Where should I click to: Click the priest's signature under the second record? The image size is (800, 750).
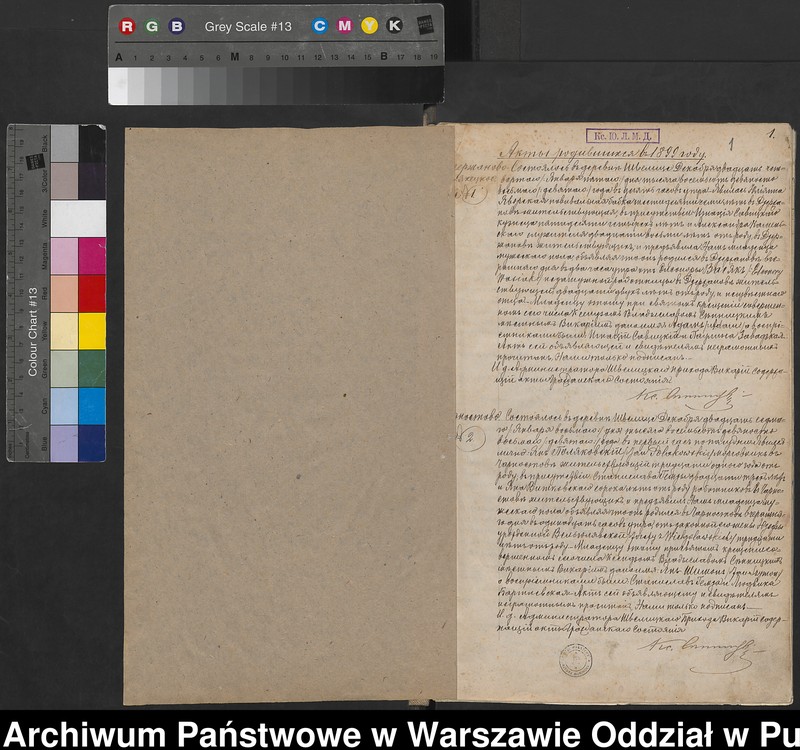[x=702, y=653]
